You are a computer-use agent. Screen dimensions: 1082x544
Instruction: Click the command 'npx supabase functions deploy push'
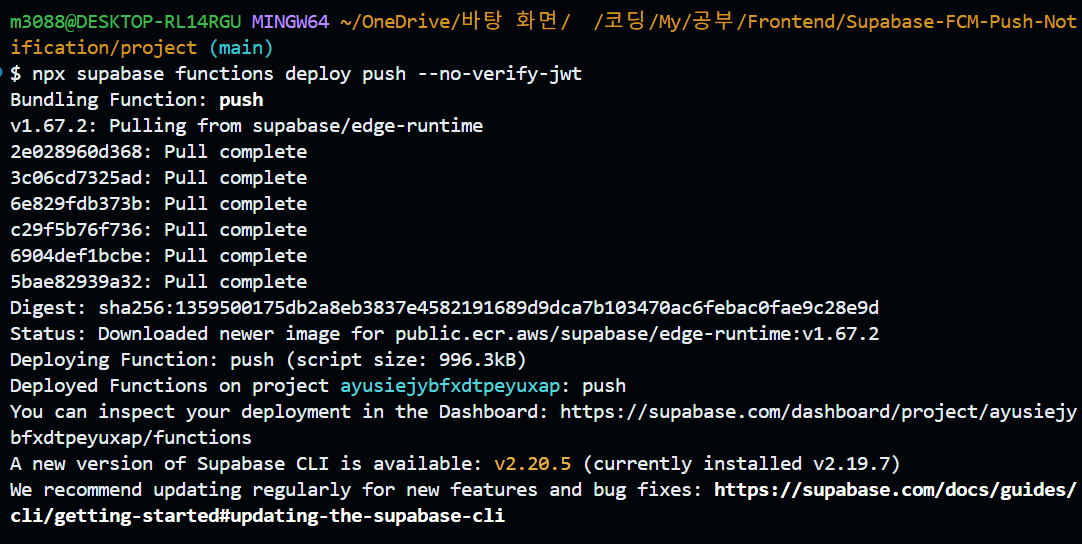click(x=218, y=74)
